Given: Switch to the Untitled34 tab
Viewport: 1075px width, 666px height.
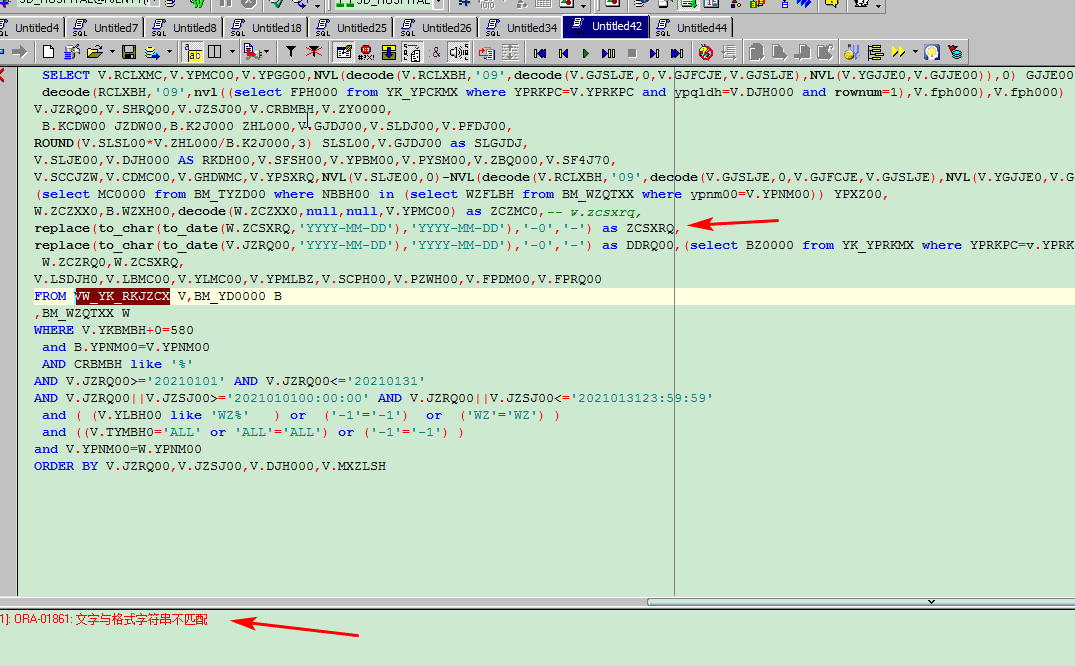Looking at the screenshot, I should point(521,27).
